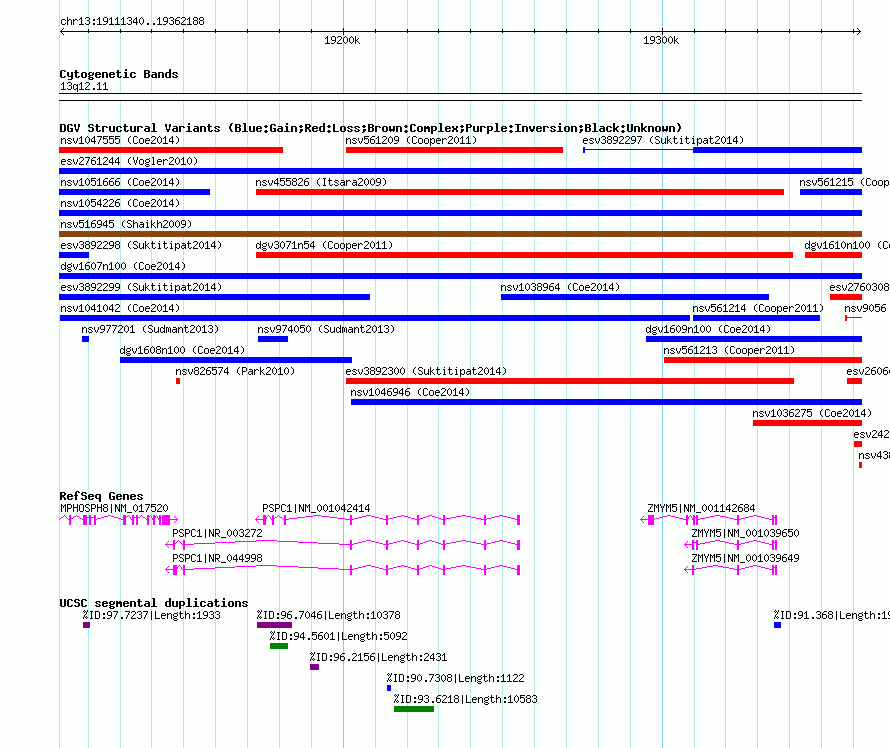Click the blue dgv1609n100 (Coe2014) bar
This screenshot has height=748, width=890.
coord(754,339)
